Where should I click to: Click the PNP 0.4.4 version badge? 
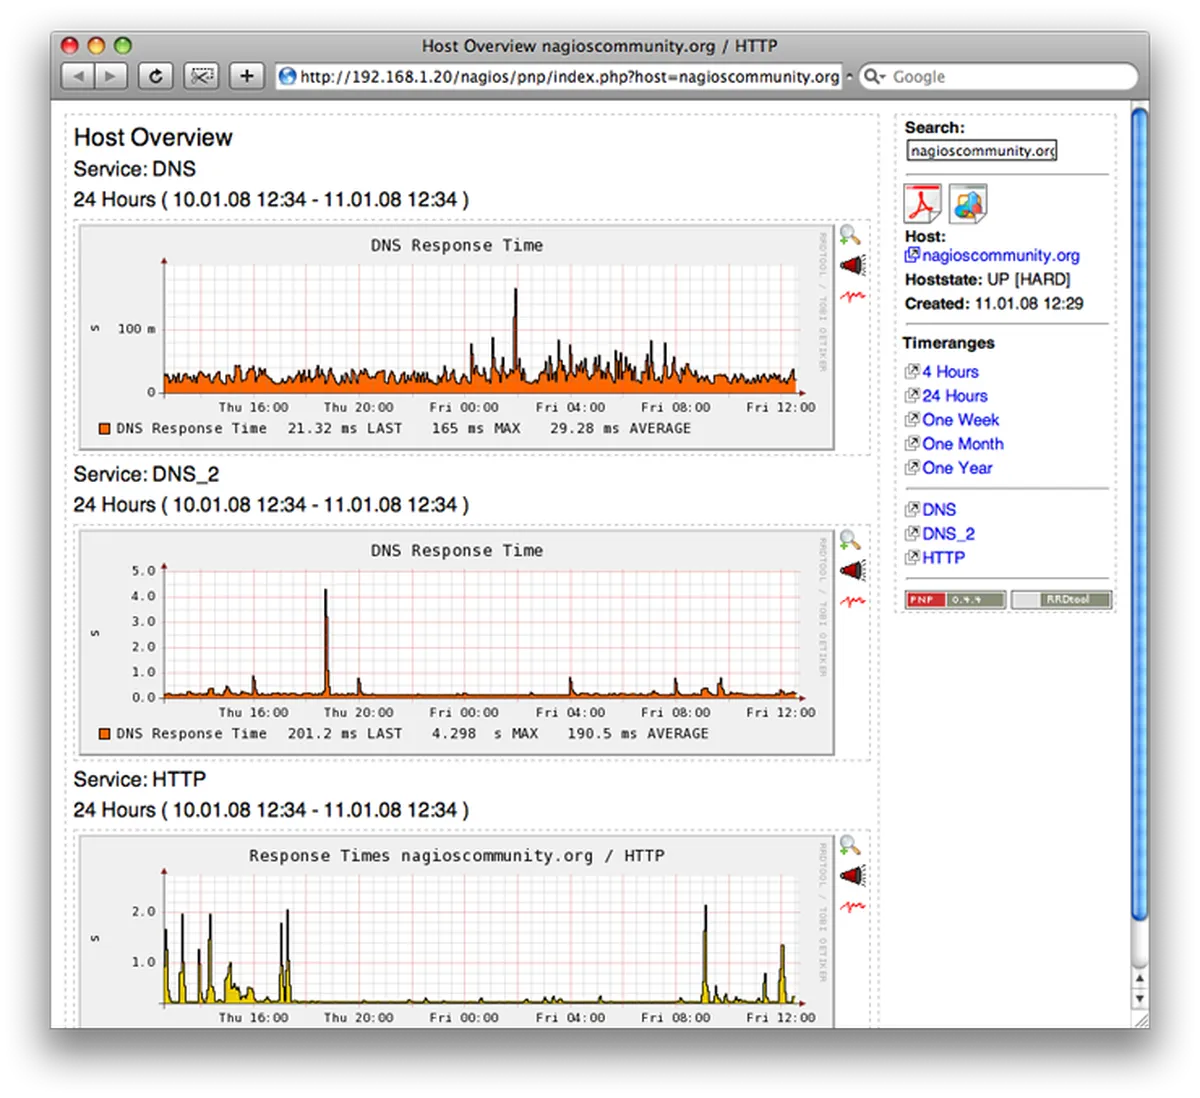coord(955,599)
